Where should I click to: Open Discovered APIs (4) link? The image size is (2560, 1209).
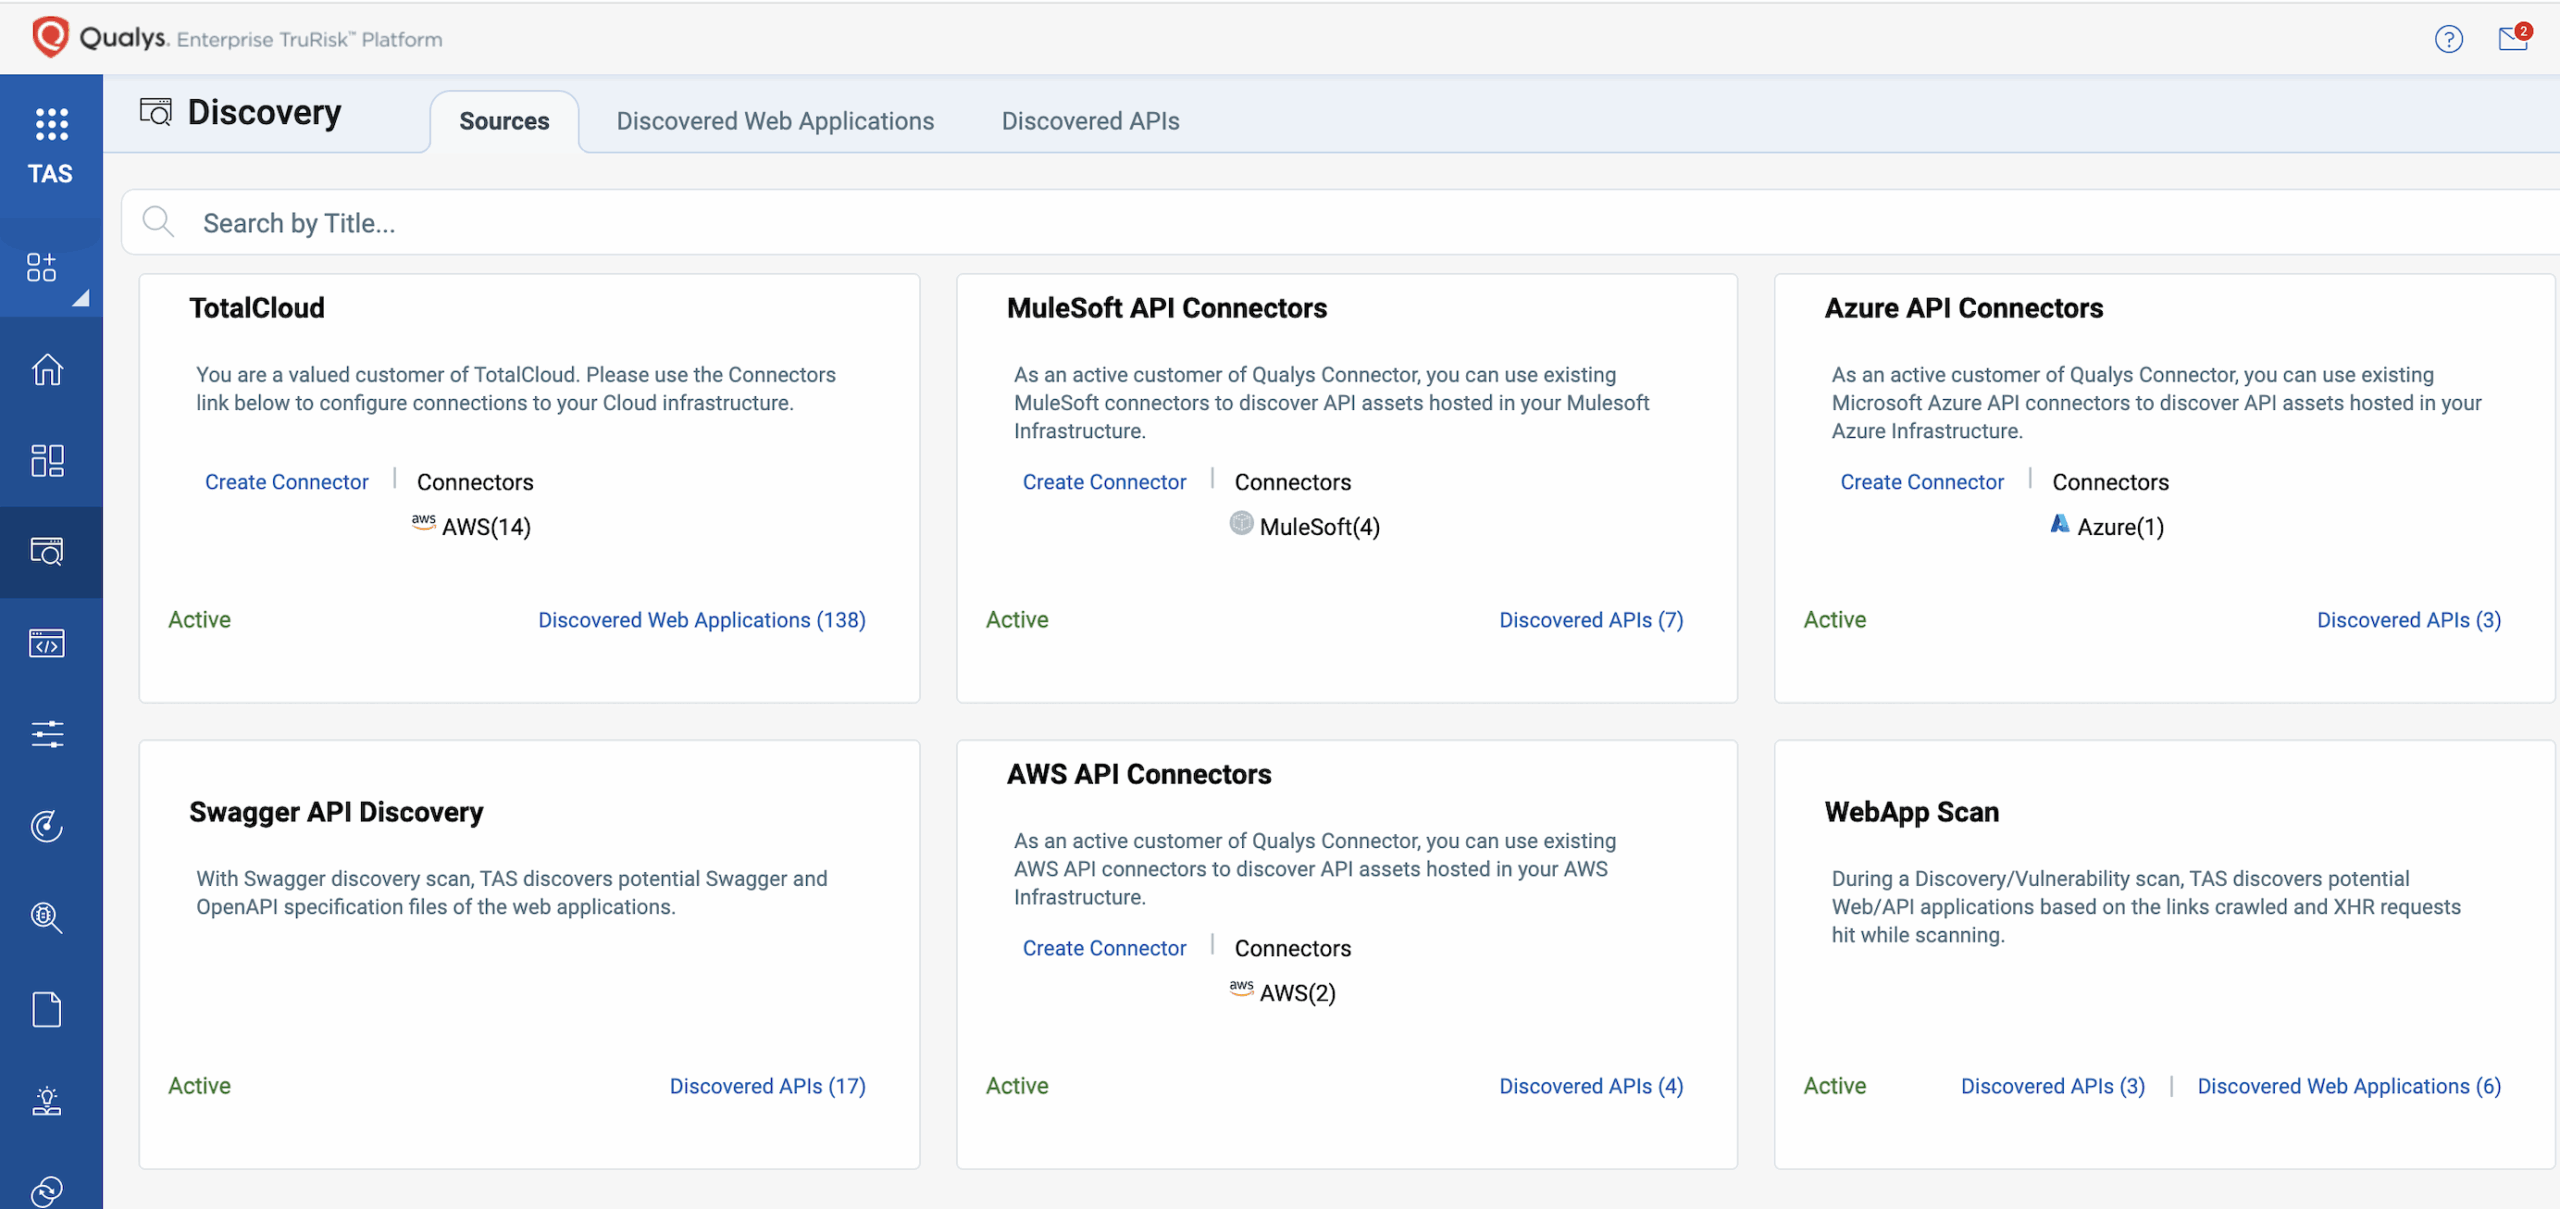click(x=1591, y=1086)
